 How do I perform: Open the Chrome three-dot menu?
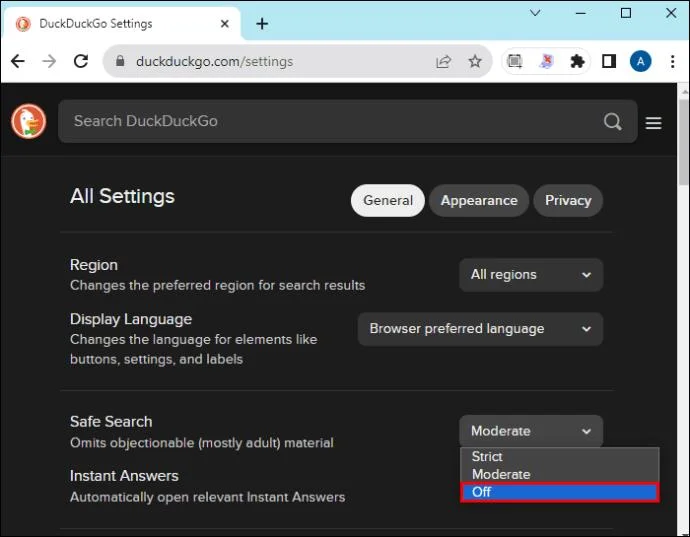click(672, 61)
